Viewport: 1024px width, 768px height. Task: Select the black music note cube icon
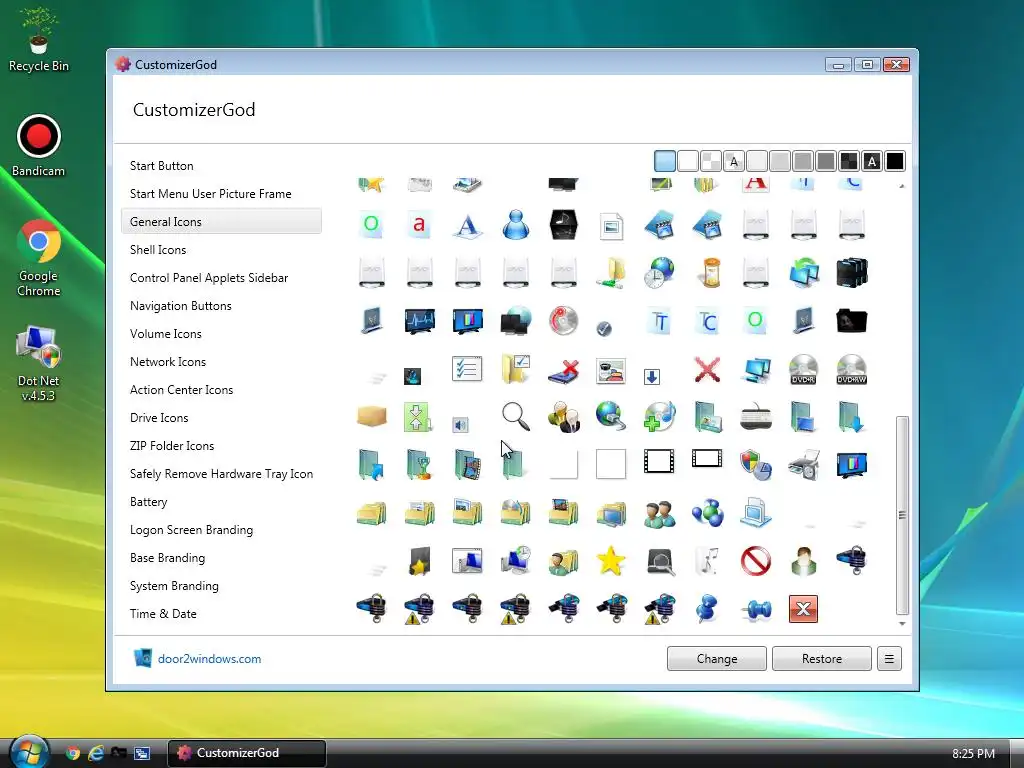[x=564, y=225]
